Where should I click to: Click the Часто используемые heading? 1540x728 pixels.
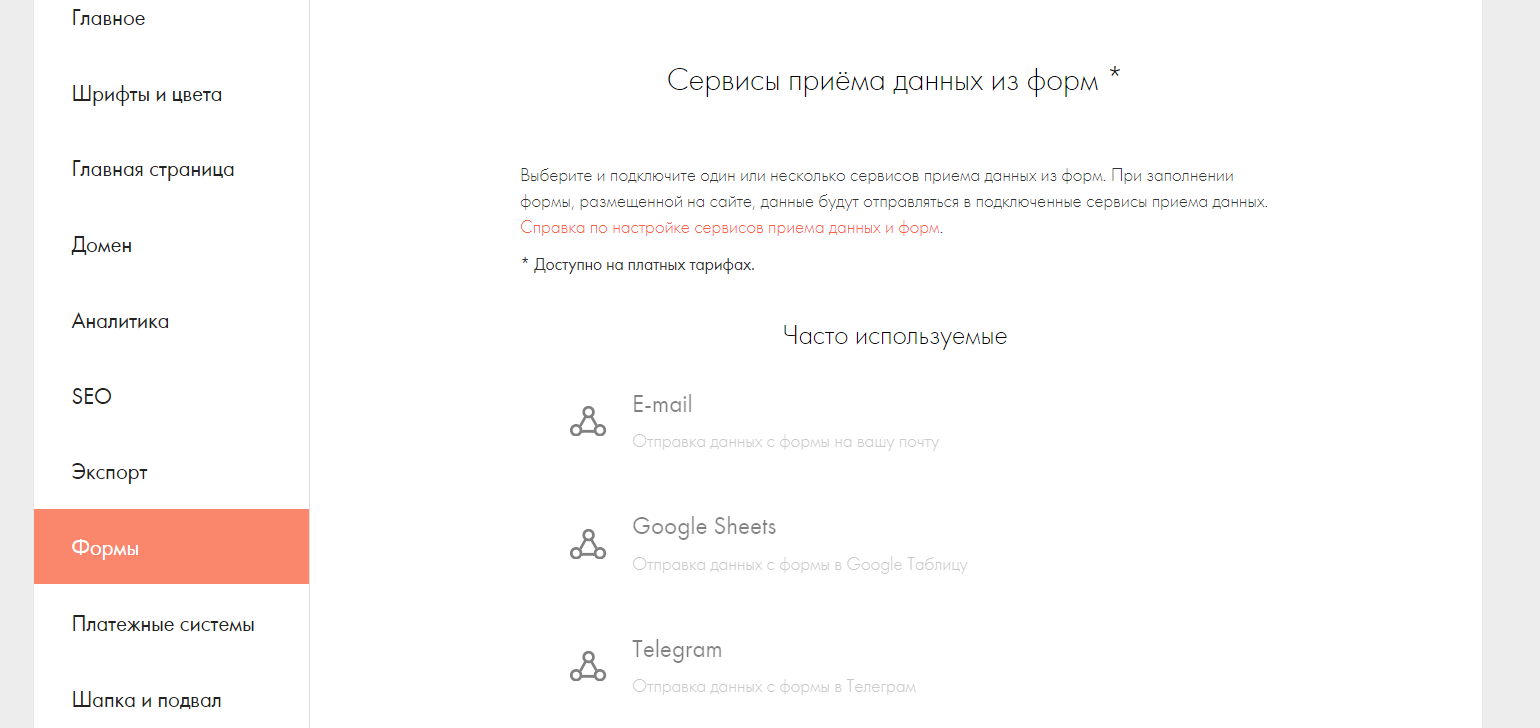(895, 336)
